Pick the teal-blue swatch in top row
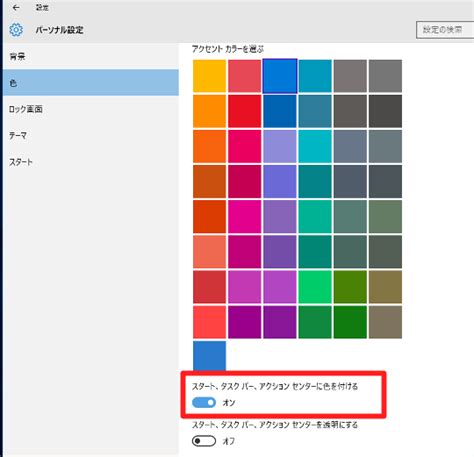This screenshot has width=474, height=457. click(x=315, y=76)
